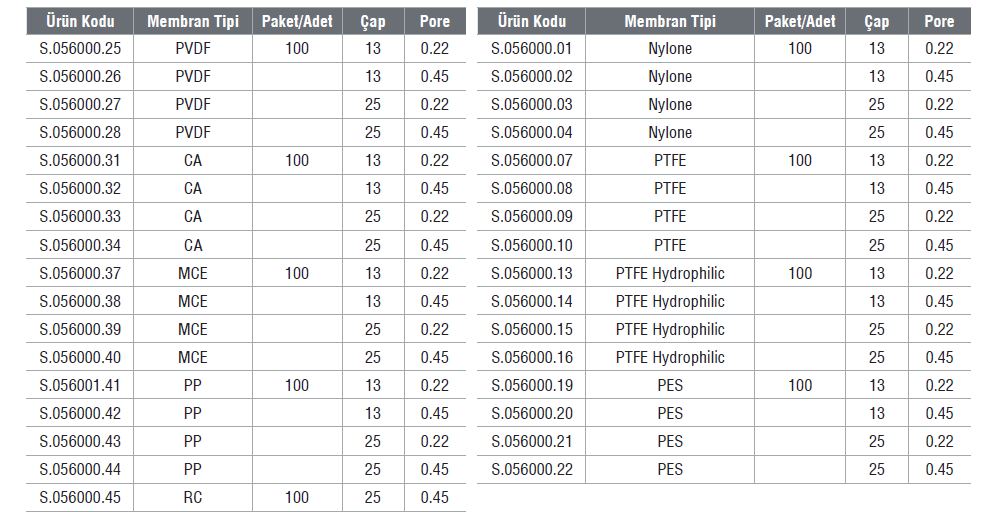Click product code S.056000.16
The height and width of the screenshot is (512, 985).
click(531, 357)
